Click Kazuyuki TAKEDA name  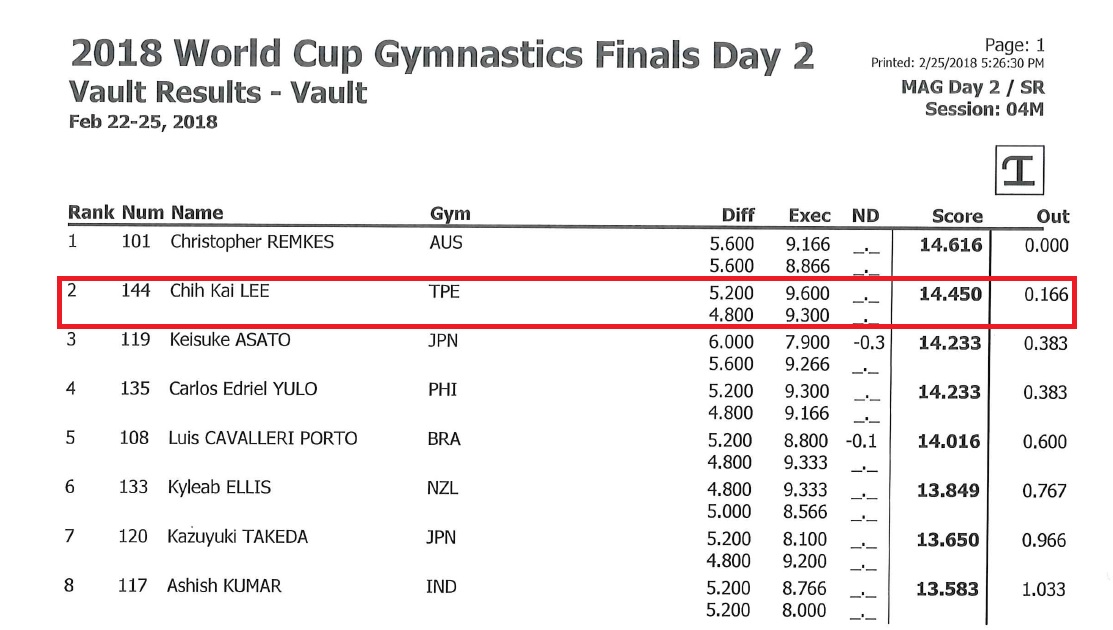tap(238, 536)
